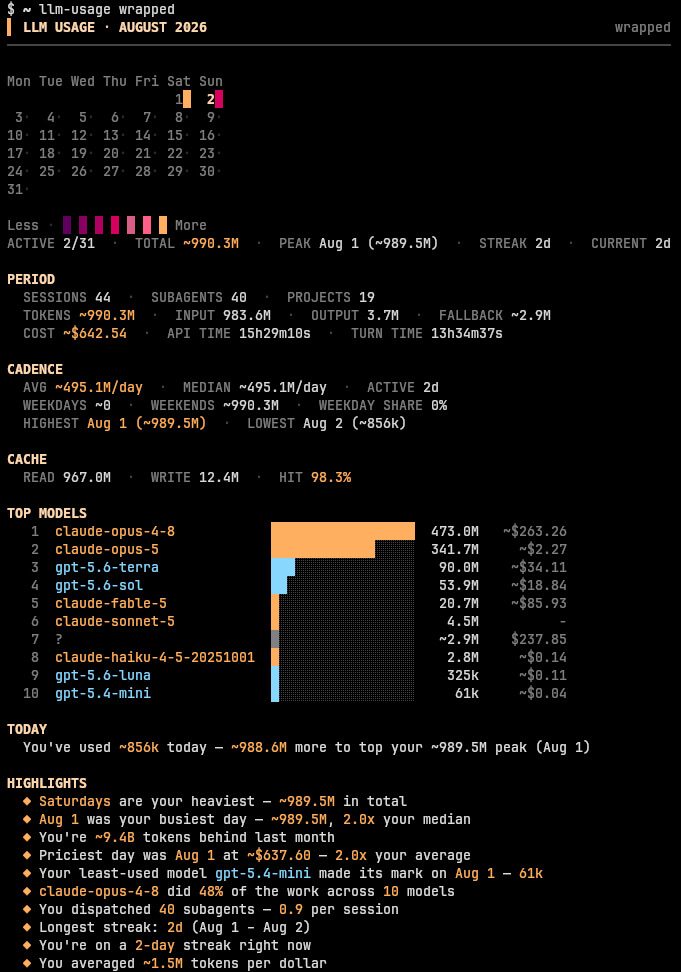This screenshot has width=681, height=972.
Task: Click the "PEAK Aug 1 (~989.5M)" stat
Action: pos(359,243)
